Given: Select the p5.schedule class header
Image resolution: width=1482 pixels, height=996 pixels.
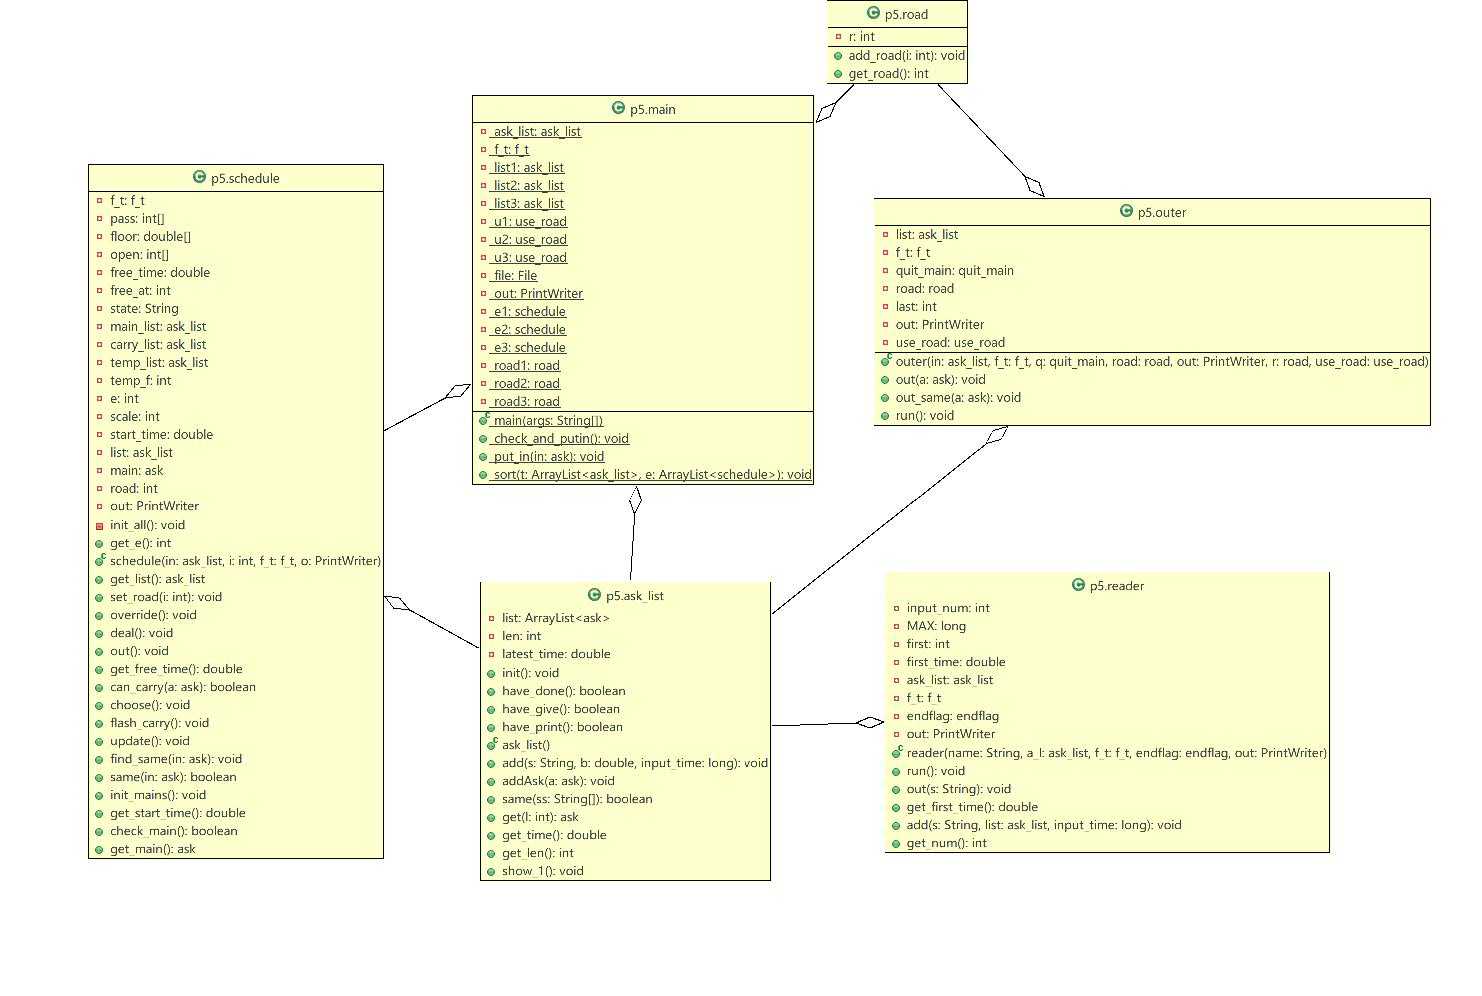Looking at the screenshot, I should tap(236, 178).
